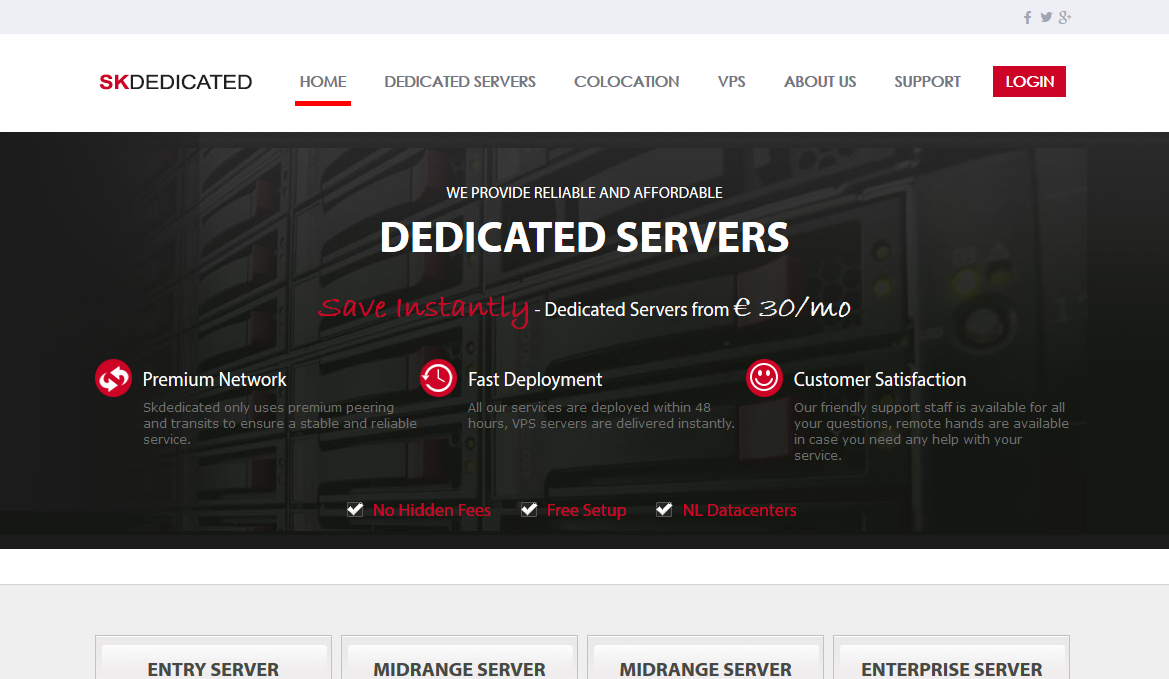Viewport: 1169px width, 679px height.
Task: Click the Fast Deployment clock icon
Action: (438, 378)
